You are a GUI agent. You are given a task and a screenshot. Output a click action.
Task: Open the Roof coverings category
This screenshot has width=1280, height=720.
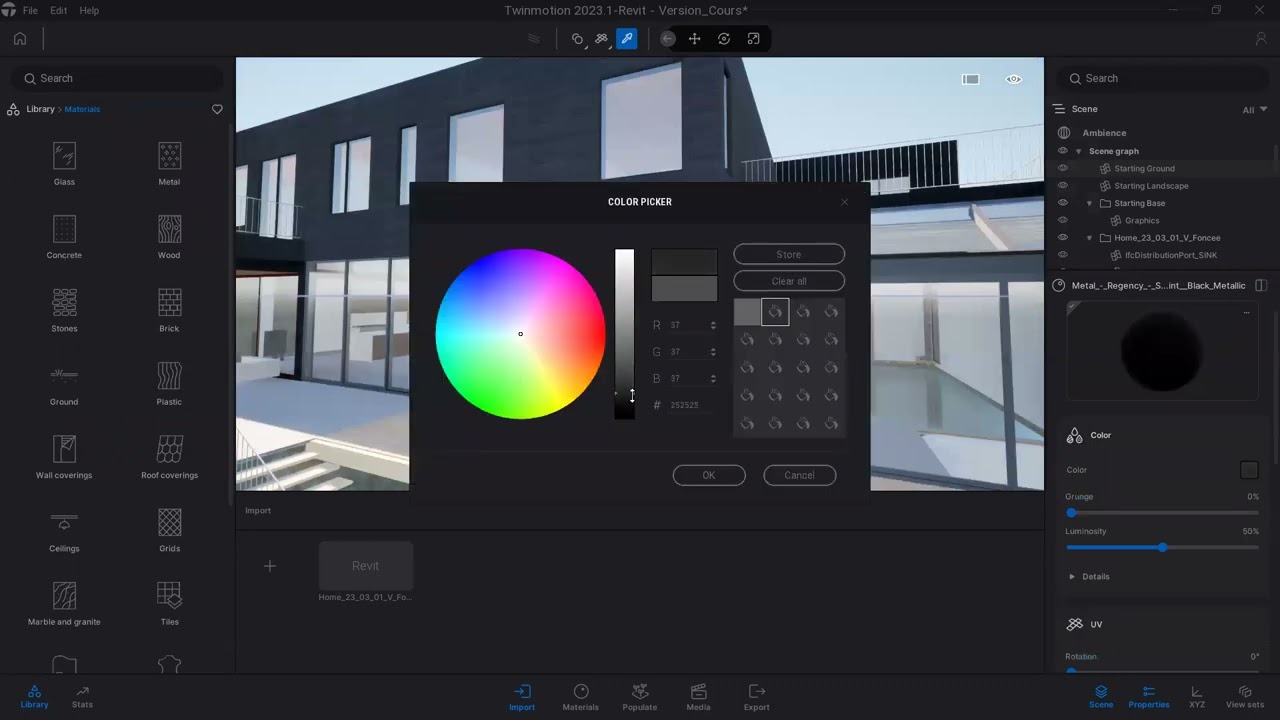click(169, 457)
